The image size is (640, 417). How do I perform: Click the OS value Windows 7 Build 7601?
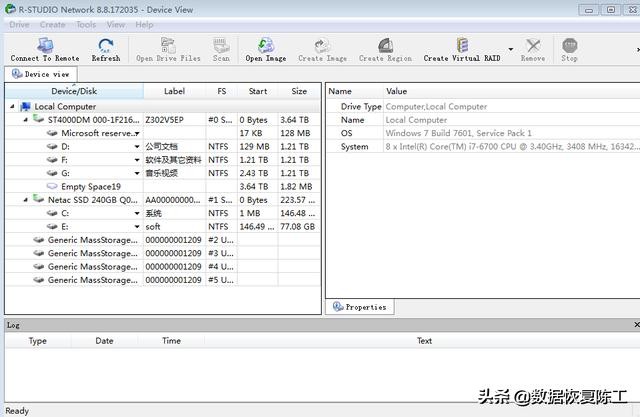(458, 133)
